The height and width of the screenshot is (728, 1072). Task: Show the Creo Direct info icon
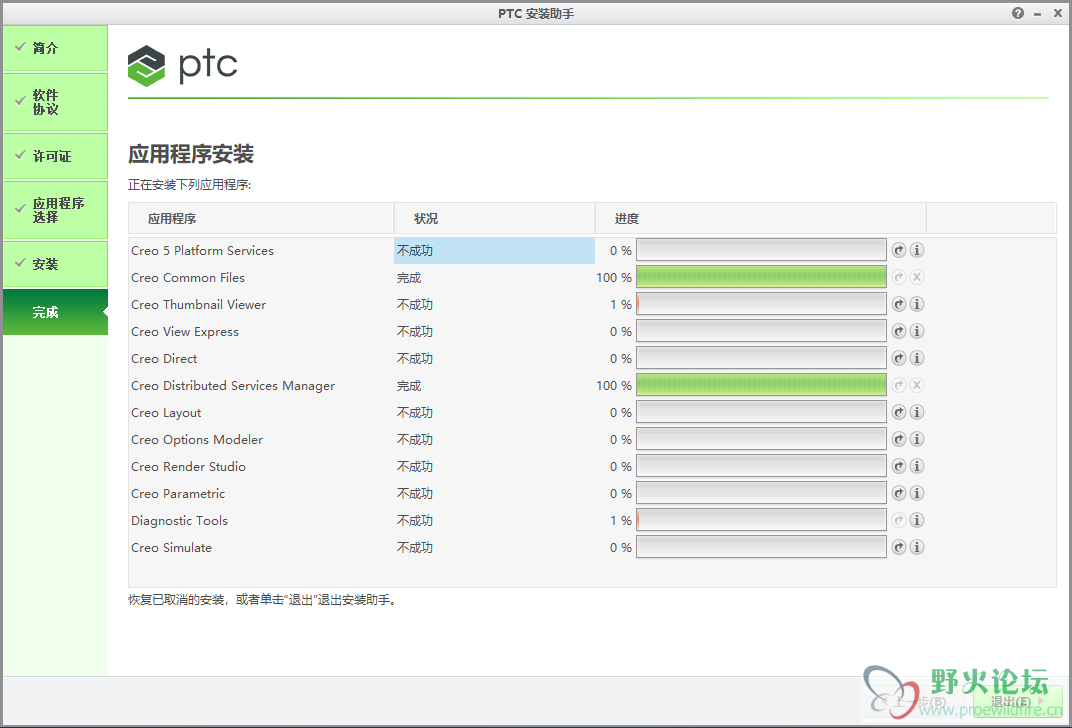click(x=917, y=358)
